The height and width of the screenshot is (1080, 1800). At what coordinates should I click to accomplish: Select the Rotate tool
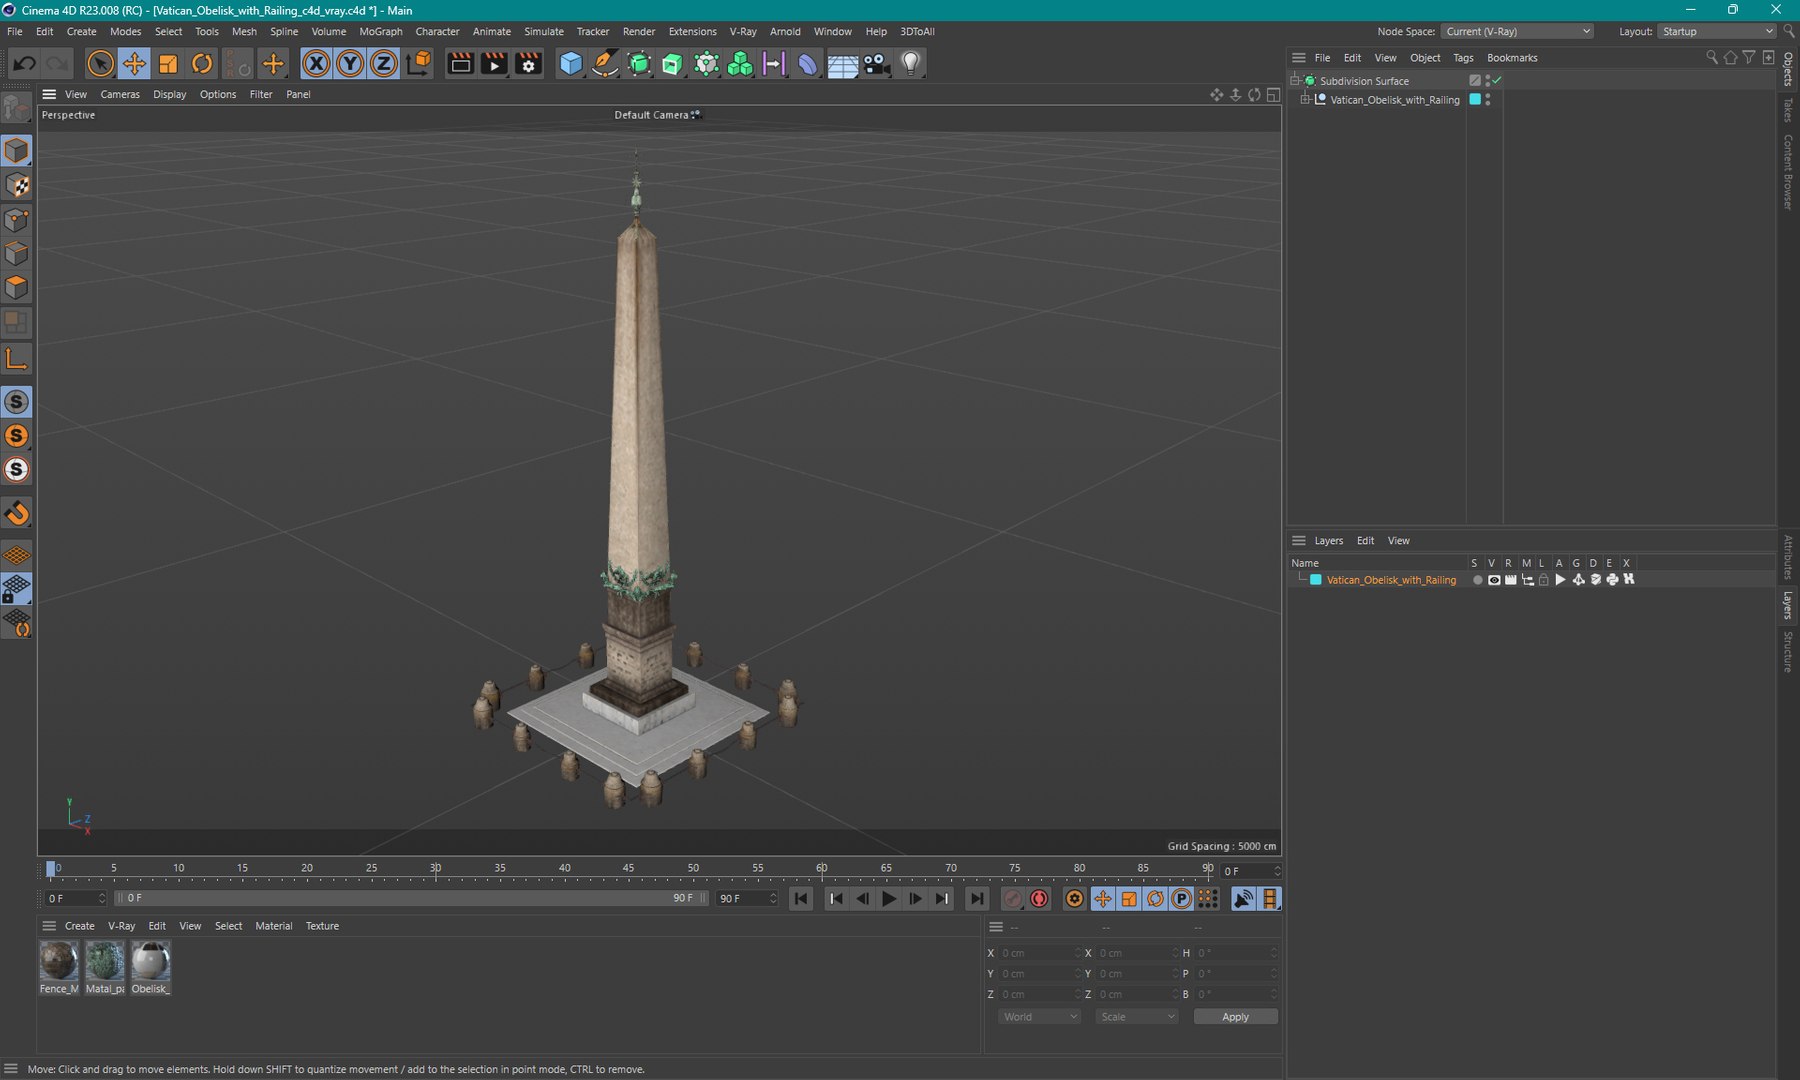click(x=202, y=64)
